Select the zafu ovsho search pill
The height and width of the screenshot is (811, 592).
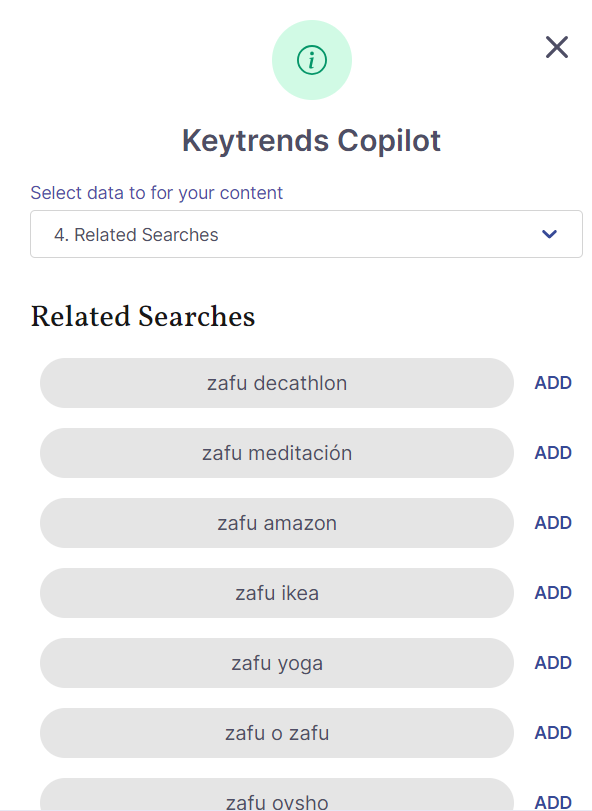pyautogui.click(x=277, y=795)
